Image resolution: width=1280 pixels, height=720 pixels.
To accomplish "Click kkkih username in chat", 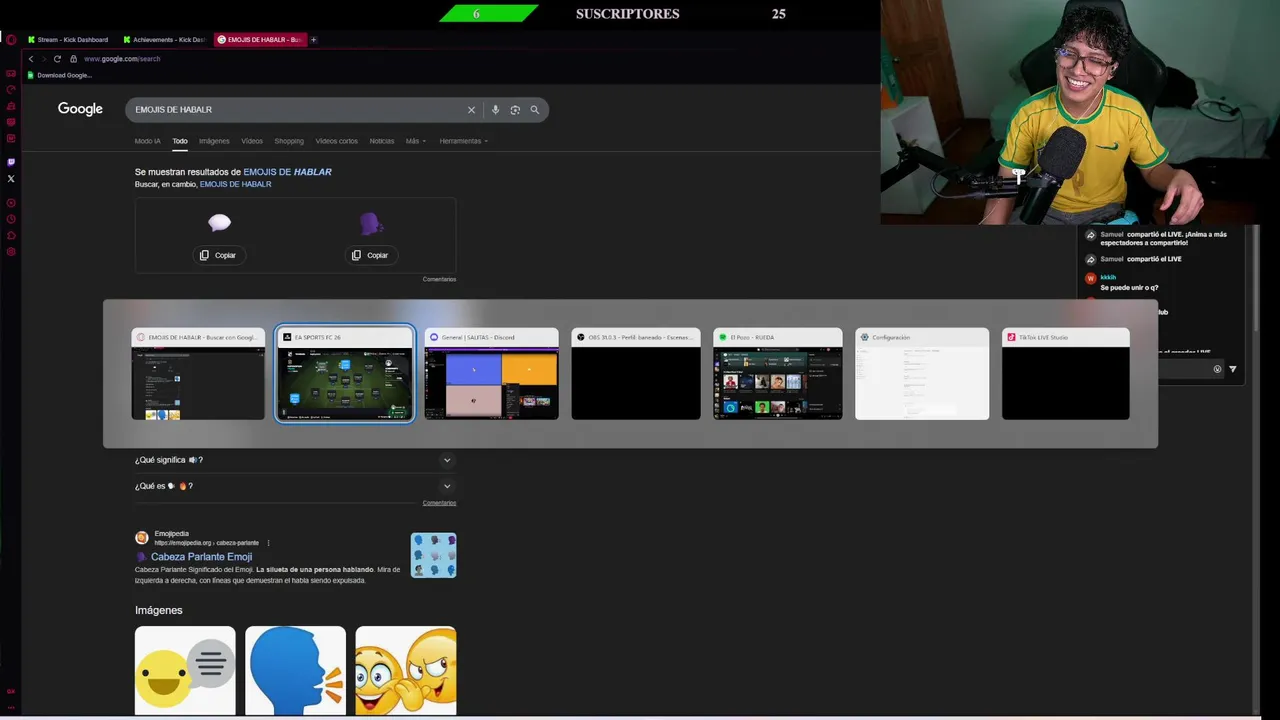I will coord(1108,277).
